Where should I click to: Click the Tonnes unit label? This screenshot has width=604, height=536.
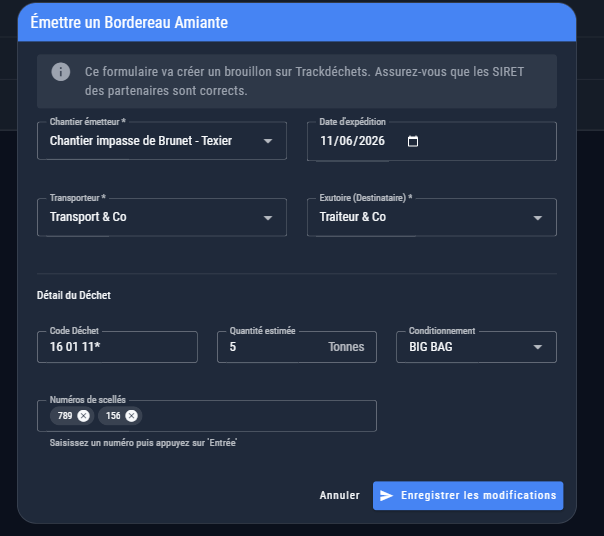[x=346, y=347]
